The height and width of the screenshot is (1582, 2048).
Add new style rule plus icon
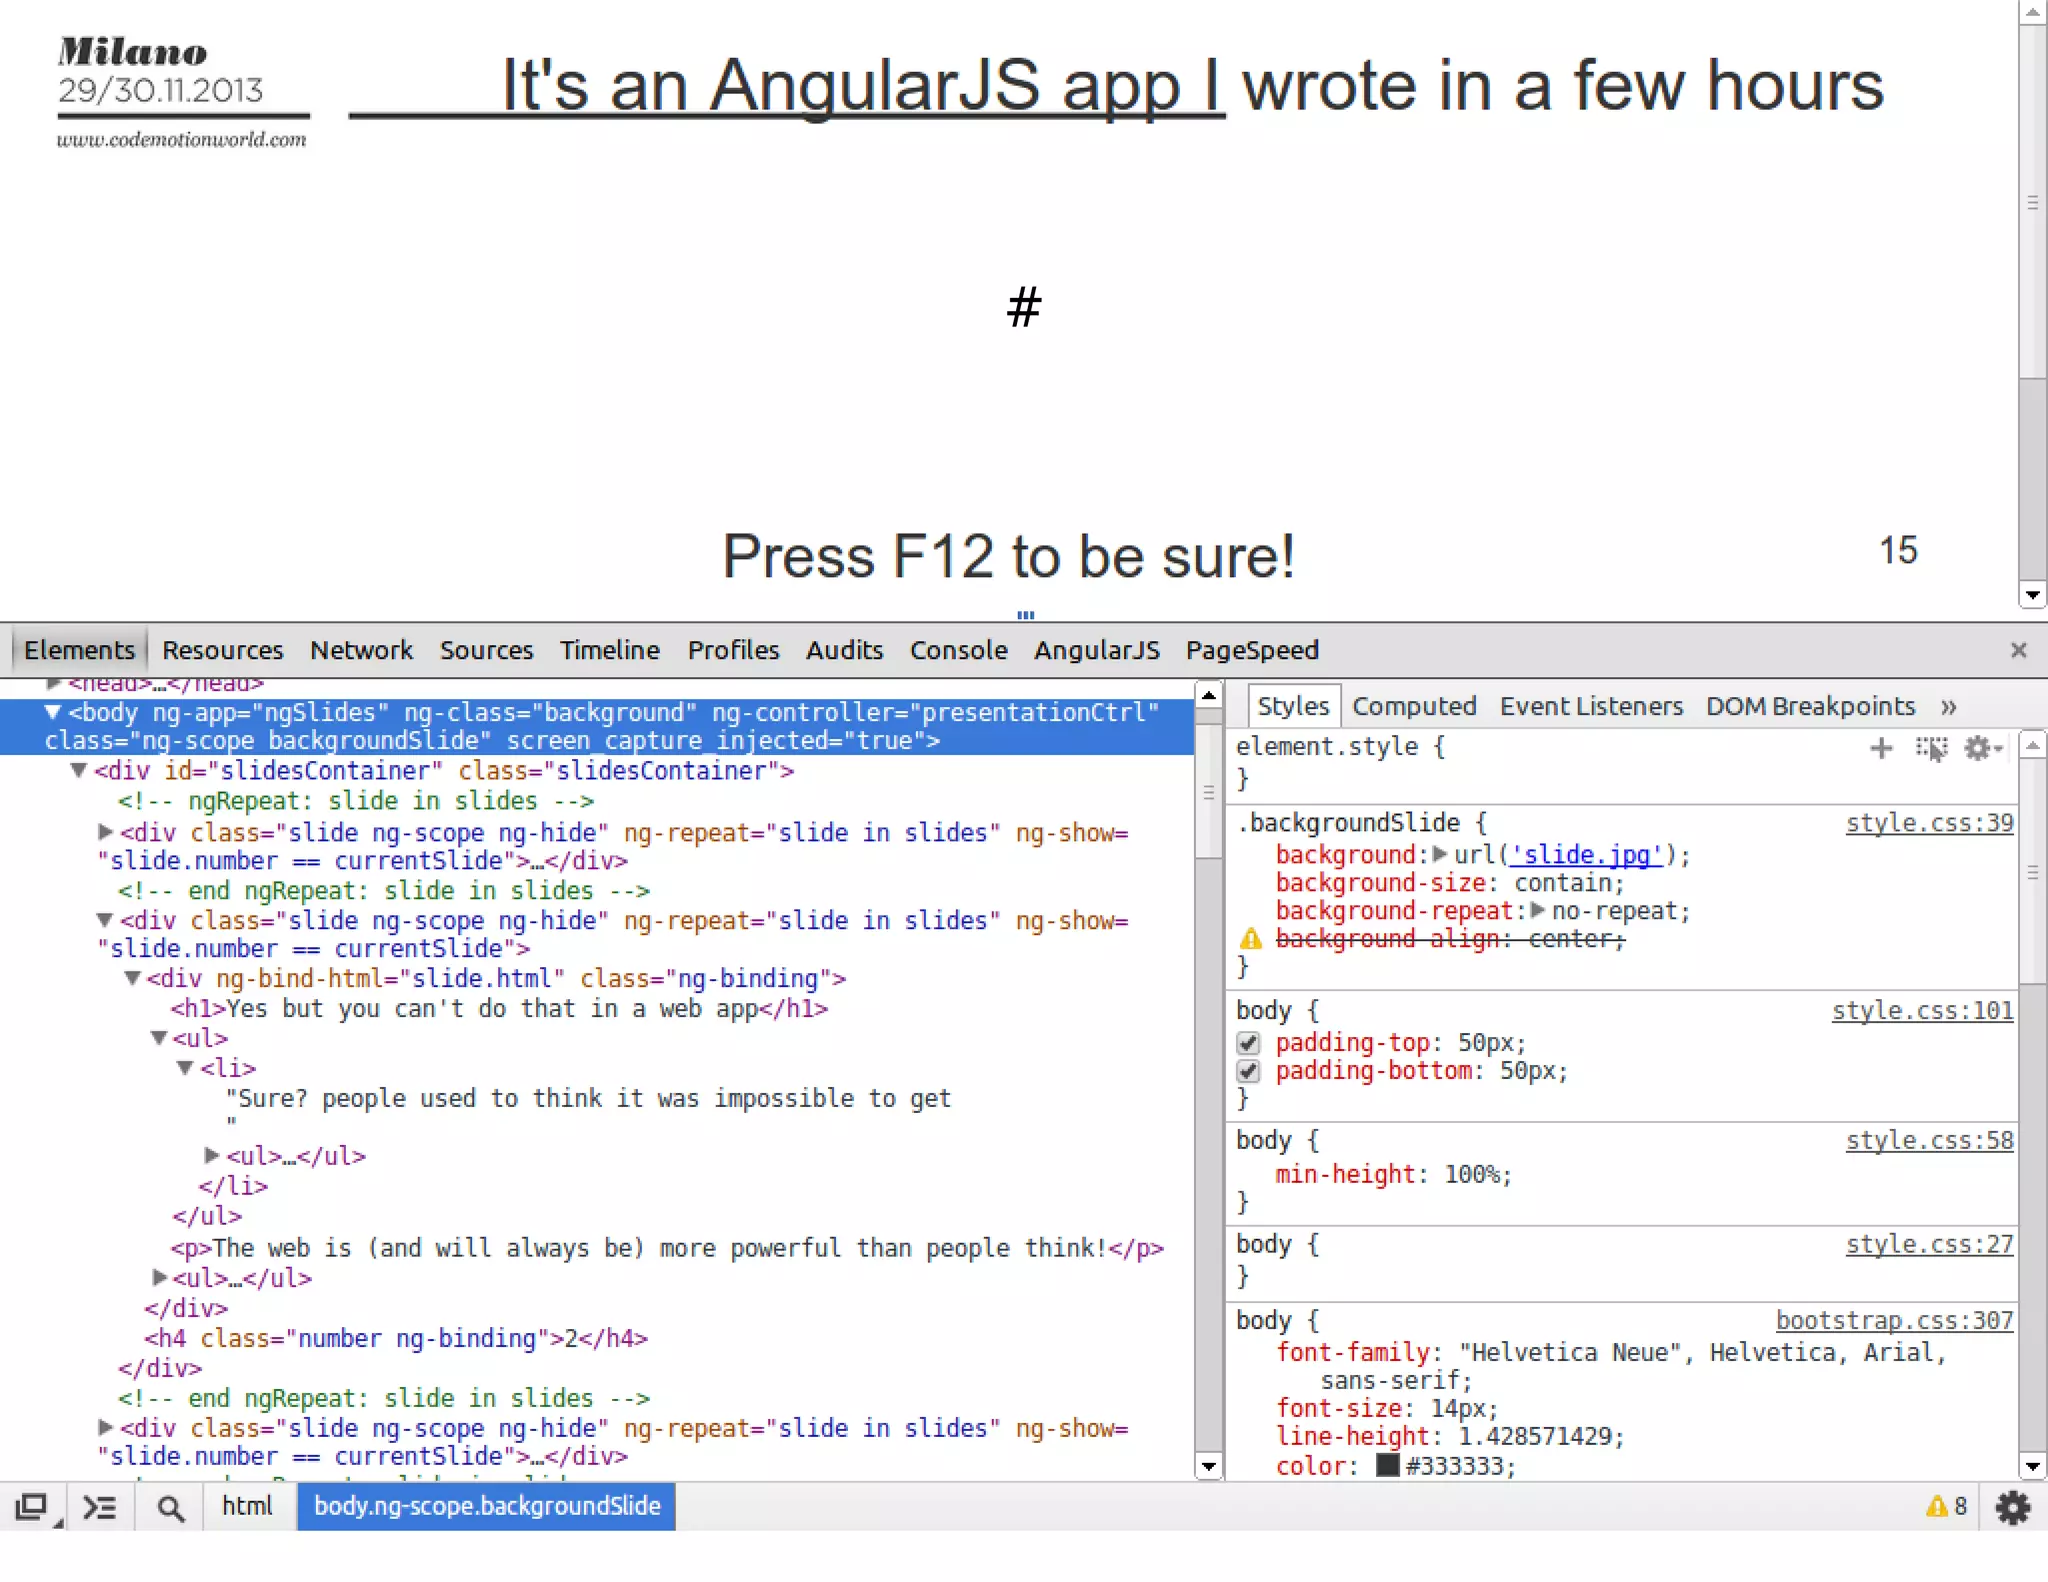pyautogui.click(x=1881, y=748)
